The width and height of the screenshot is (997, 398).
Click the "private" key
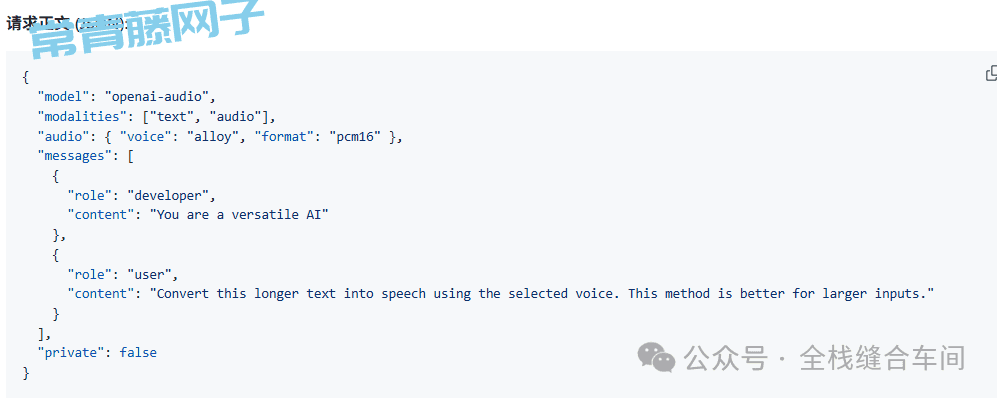pyautogui.click(x=71, y=353)
